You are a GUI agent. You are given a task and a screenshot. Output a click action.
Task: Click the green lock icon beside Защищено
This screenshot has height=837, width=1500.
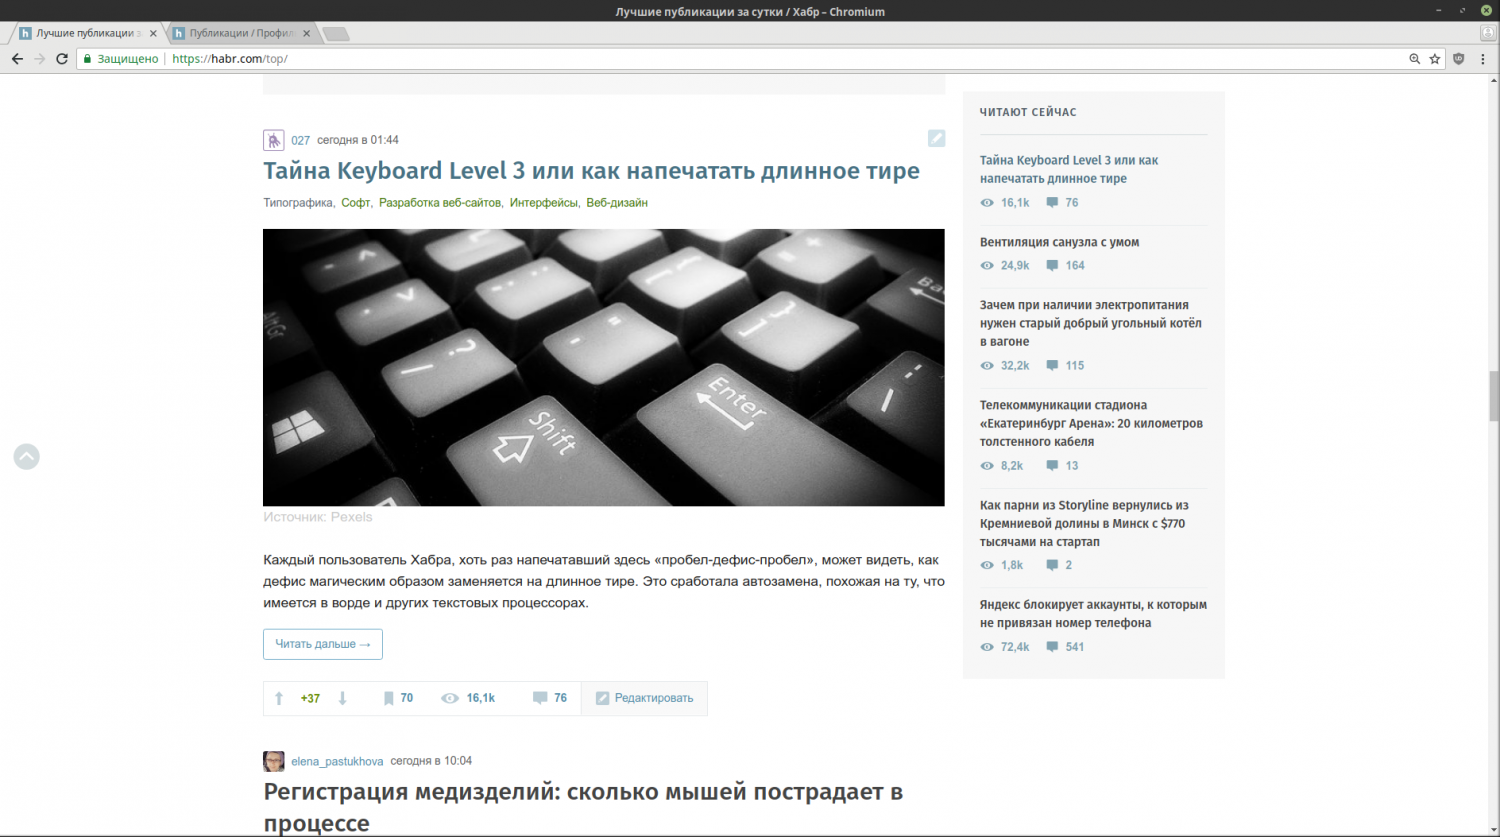(x=87, y=59)
